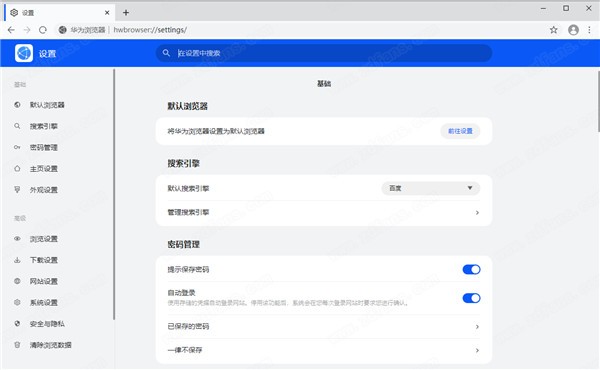Open 系统设置 in sidebar

(44, 302)
